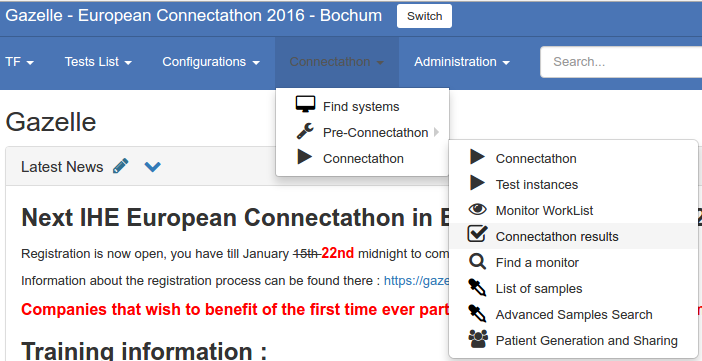
Task: Click the checkbox icon for Connectathon results
Action: 477,235
